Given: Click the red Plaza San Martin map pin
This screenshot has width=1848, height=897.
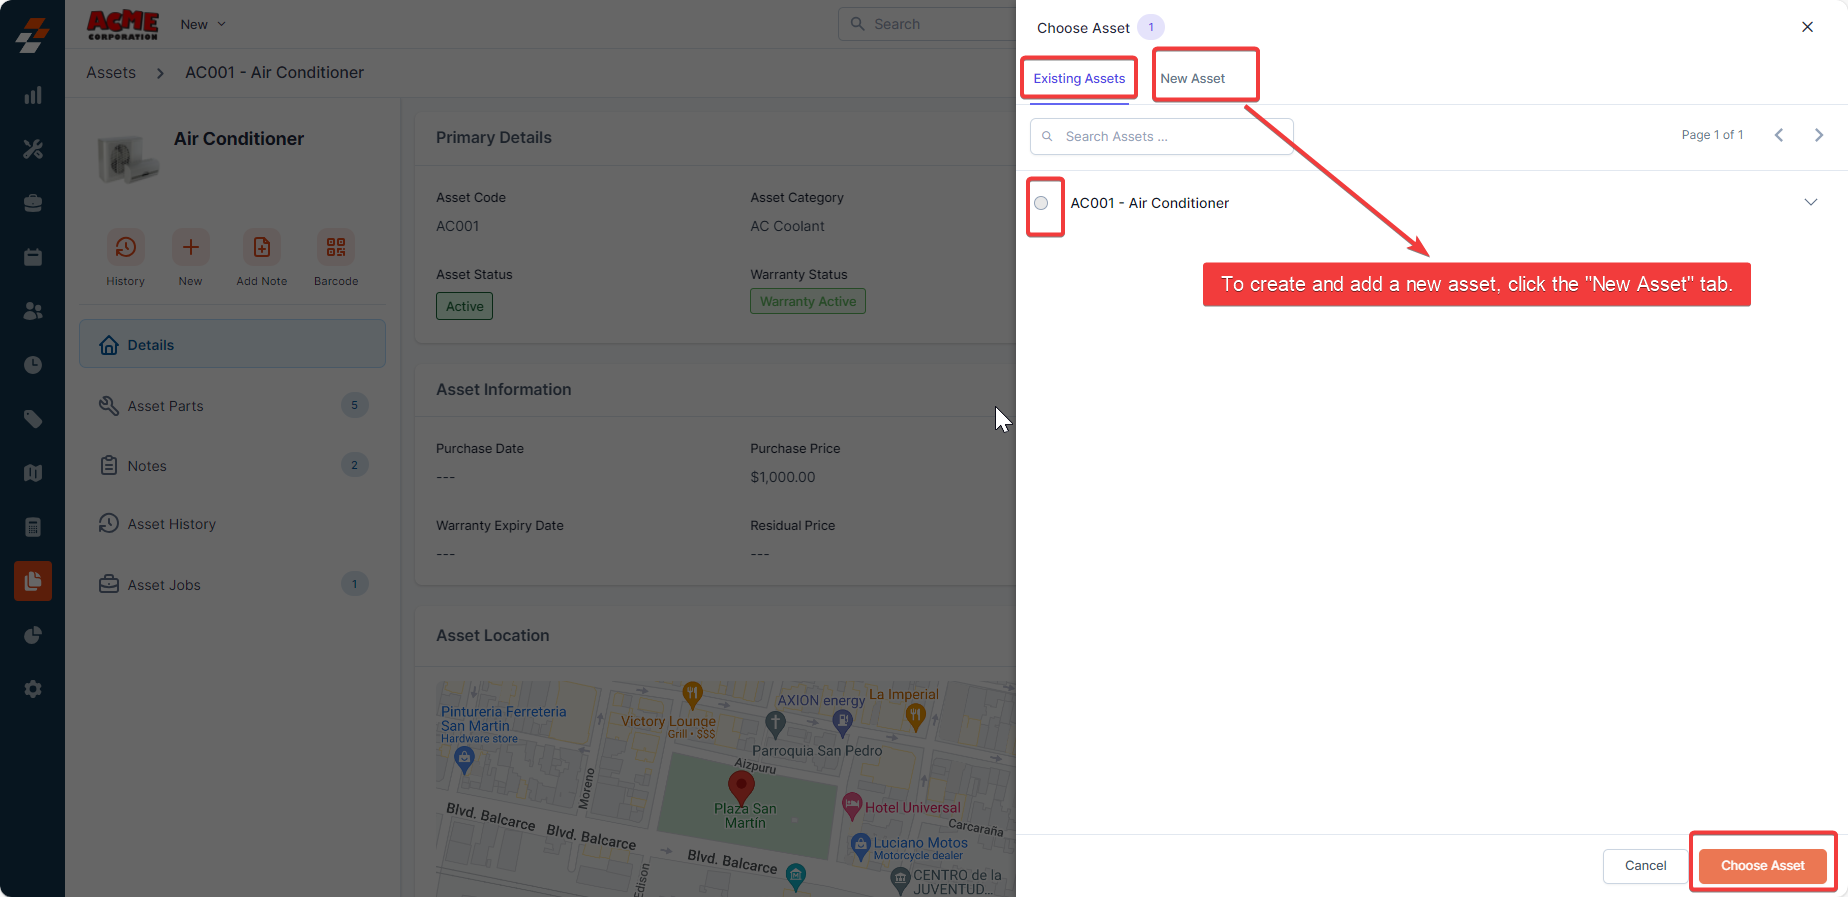Looking at the screenshot, I should tap(741, 787).
